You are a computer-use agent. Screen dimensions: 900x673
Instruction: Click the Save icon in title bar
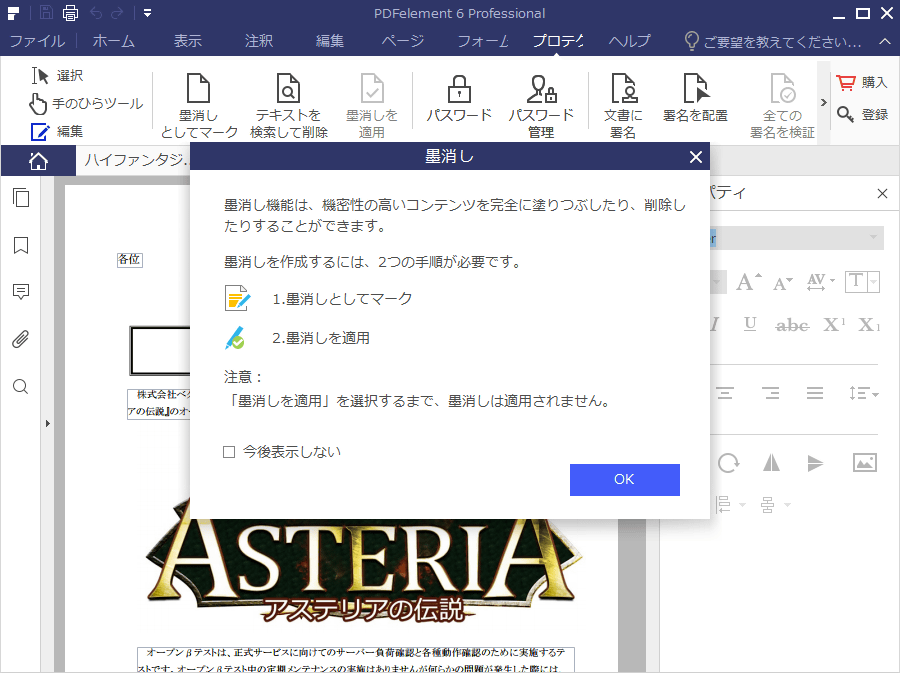pos(46,13)
